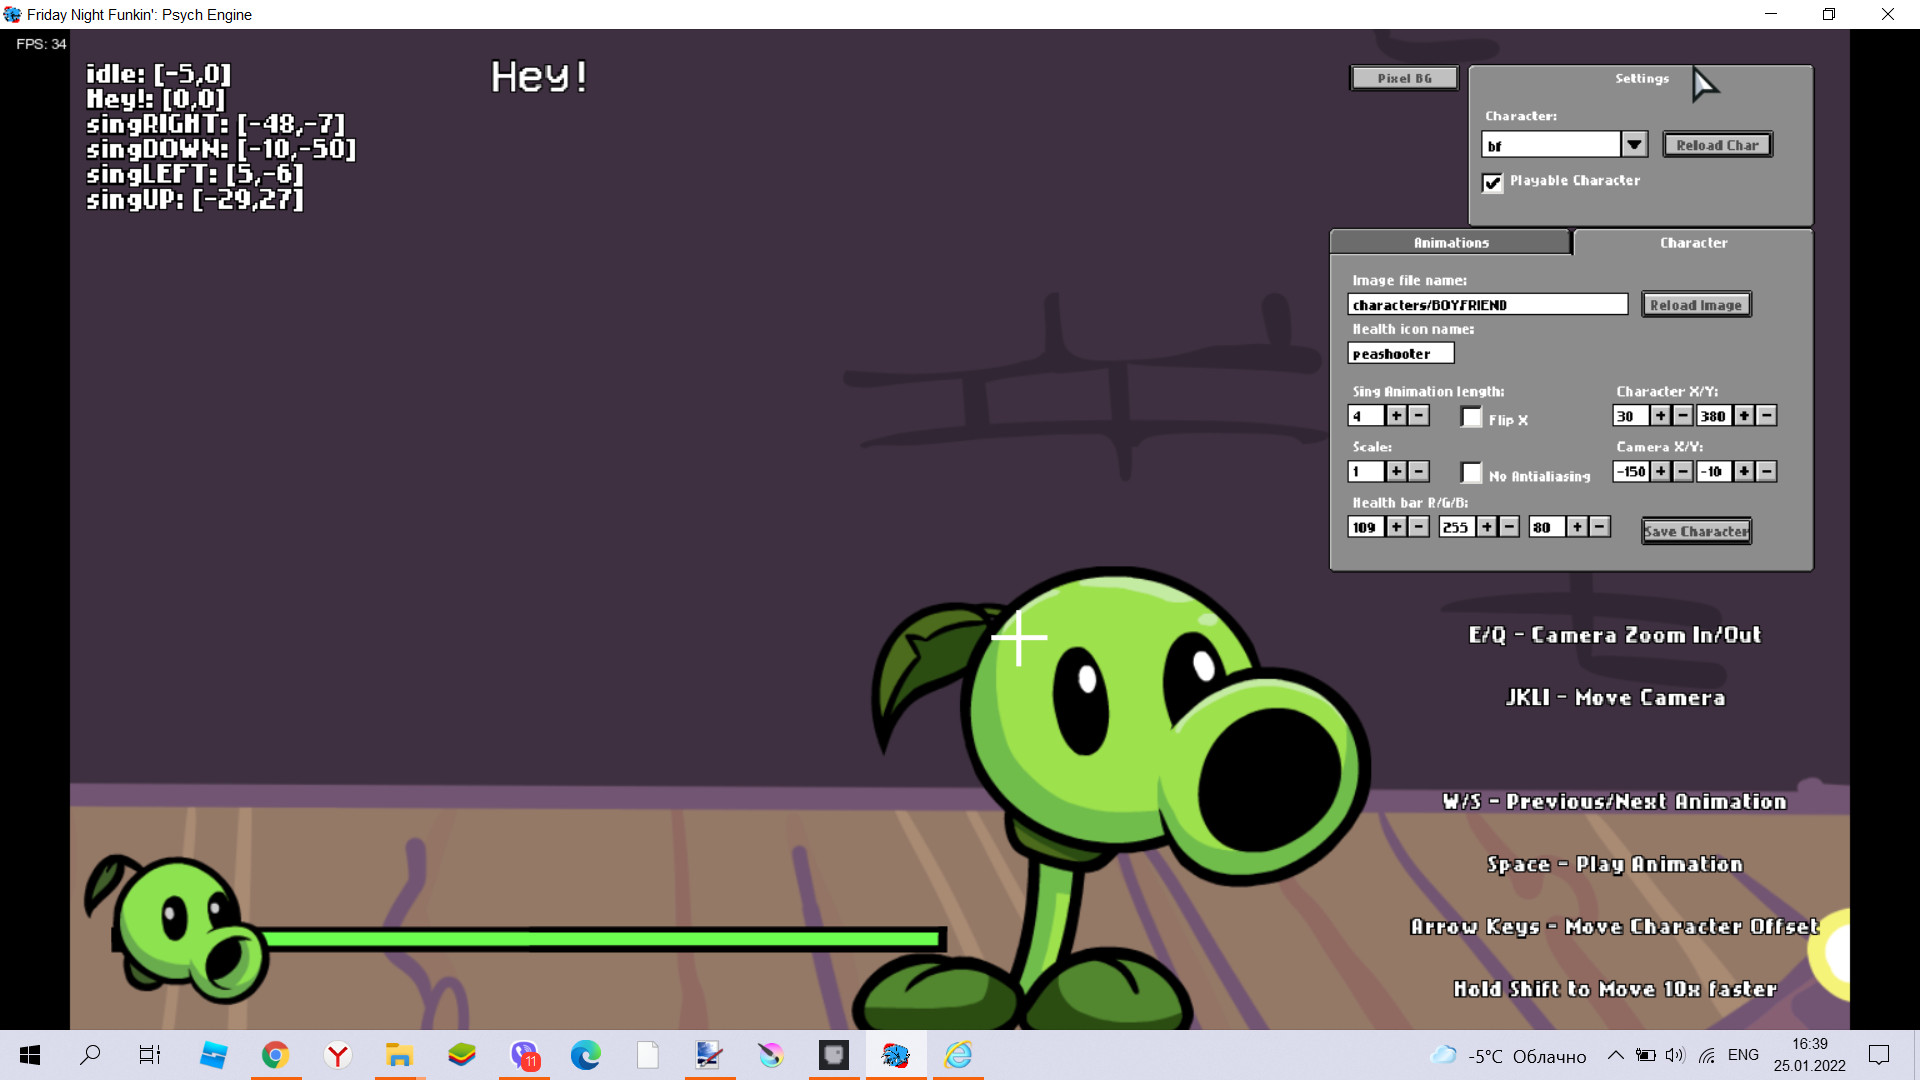Open the Character dropdown showing bf
This screenshot has height=1080, width=1920.
point(1634,144)
